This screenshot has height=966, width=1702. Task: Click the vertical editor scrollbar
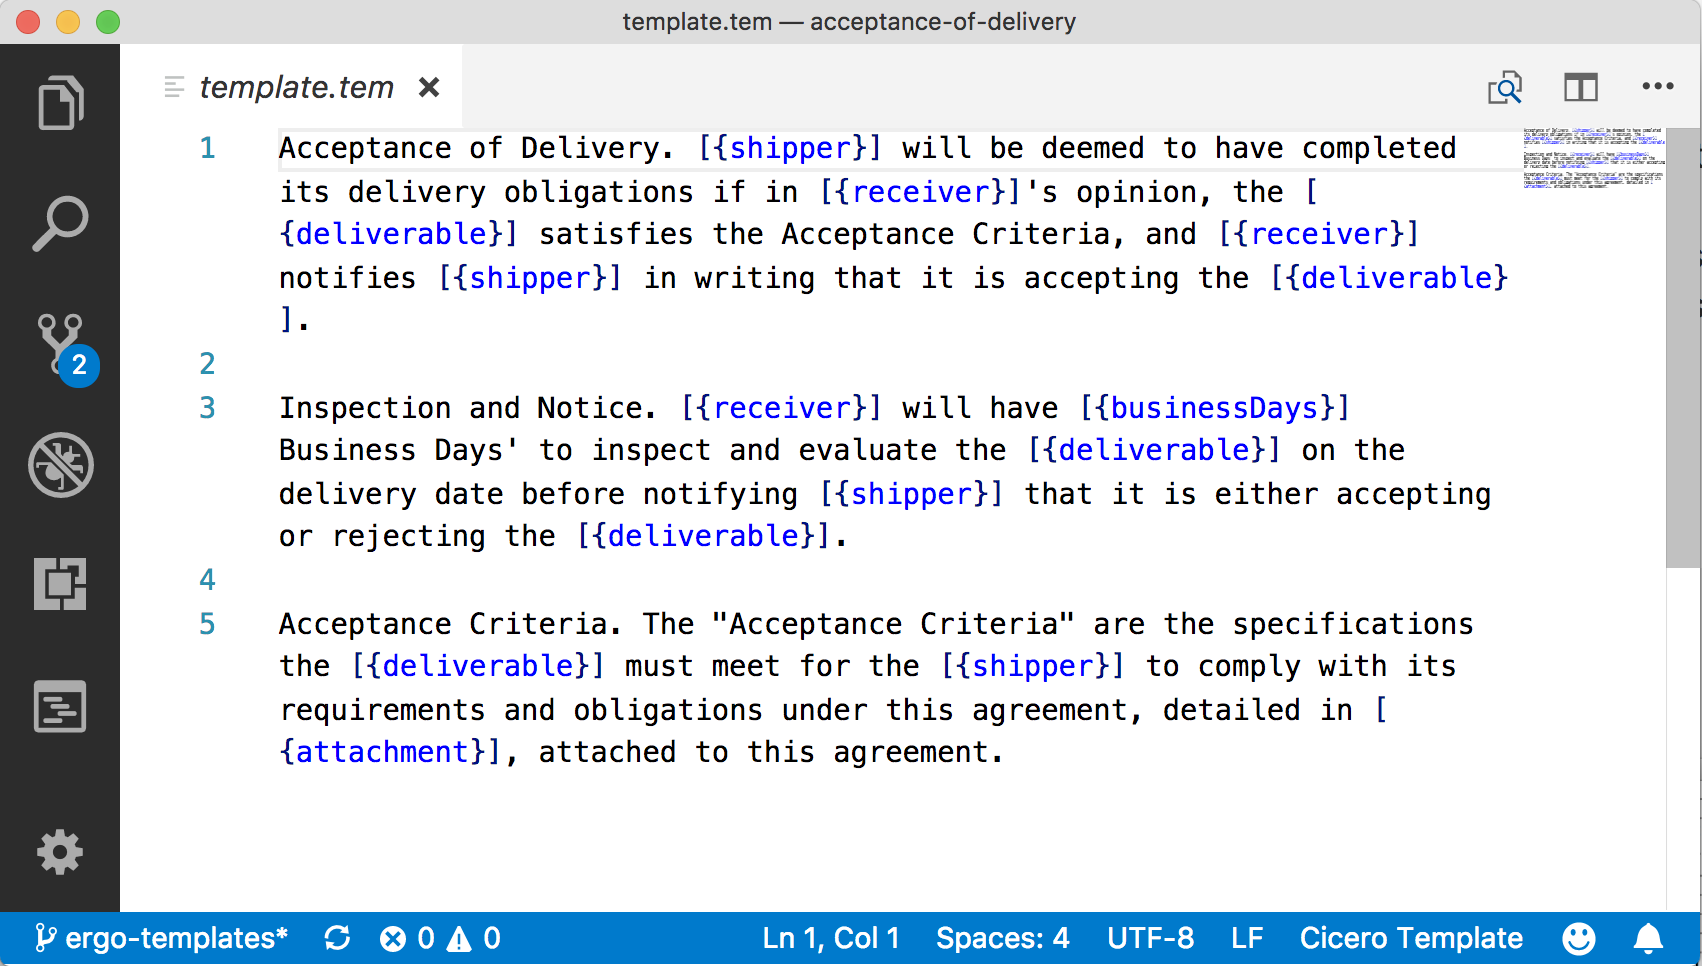coord(1683,348)
